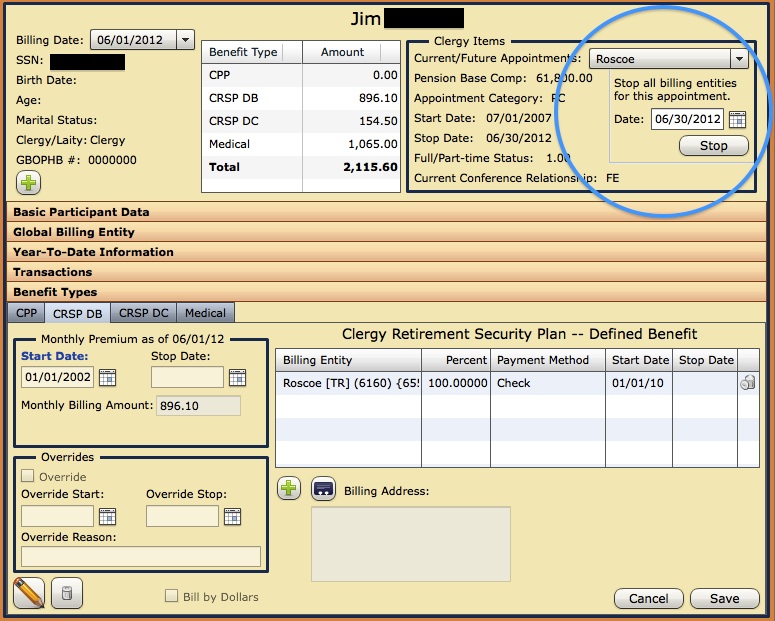775x621 pixels.
Task: Toggle the Override checkbox
Action: tap(28, 476)
